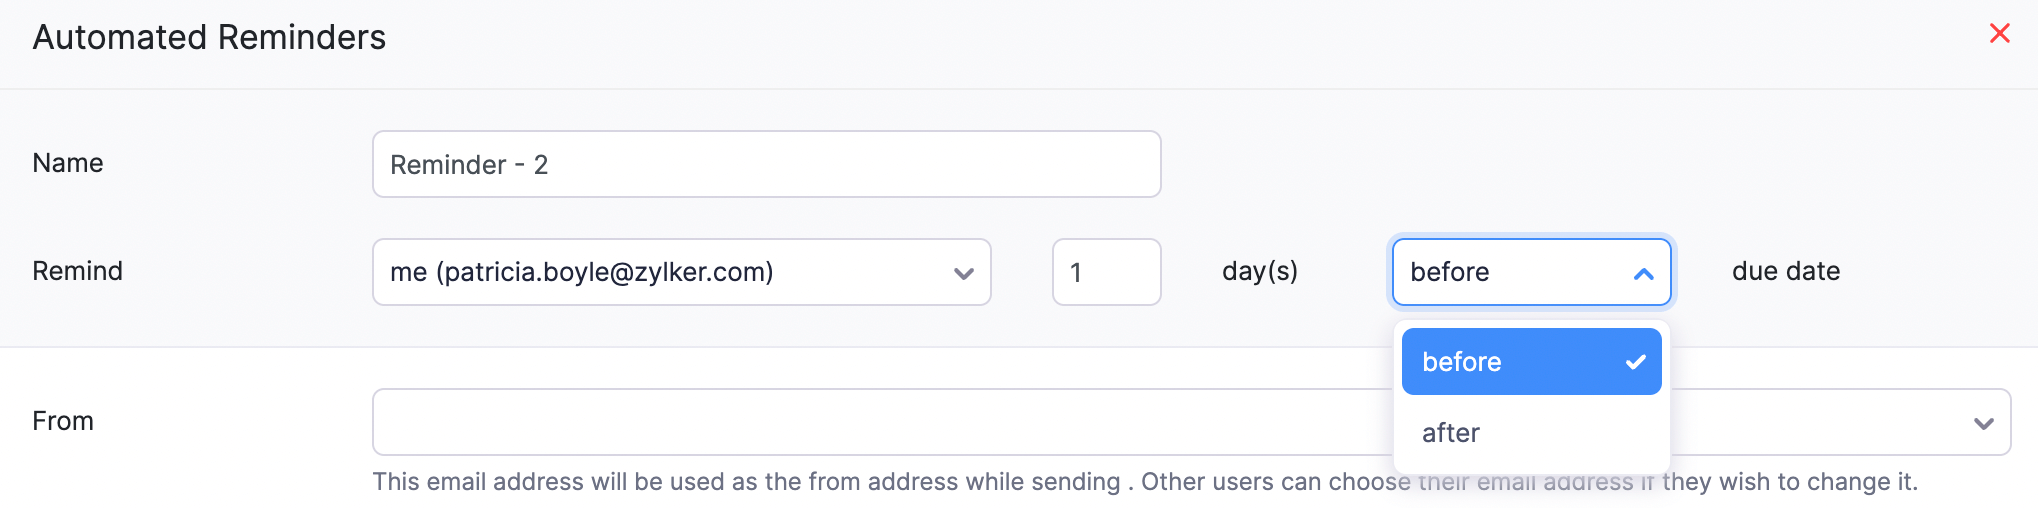Click the "Name" field label
Viewport: 2038px width, 508px height.
tap(68, 163)
